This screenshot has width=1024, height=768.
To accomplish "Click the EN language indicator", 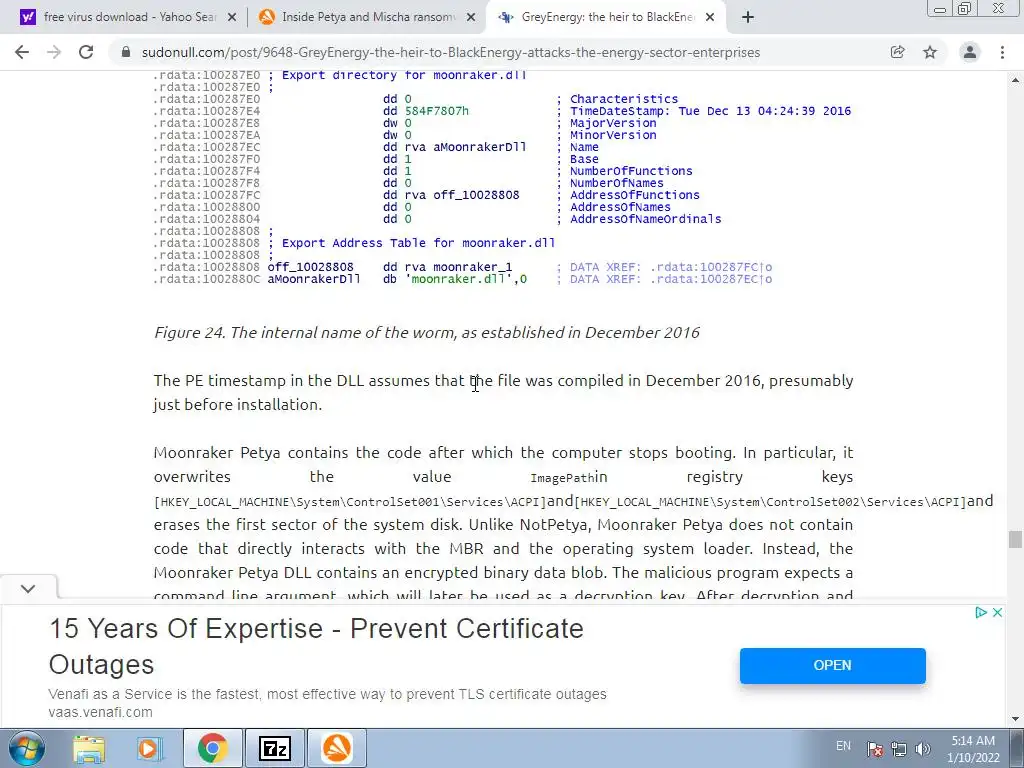I will (x=843, y=746).
